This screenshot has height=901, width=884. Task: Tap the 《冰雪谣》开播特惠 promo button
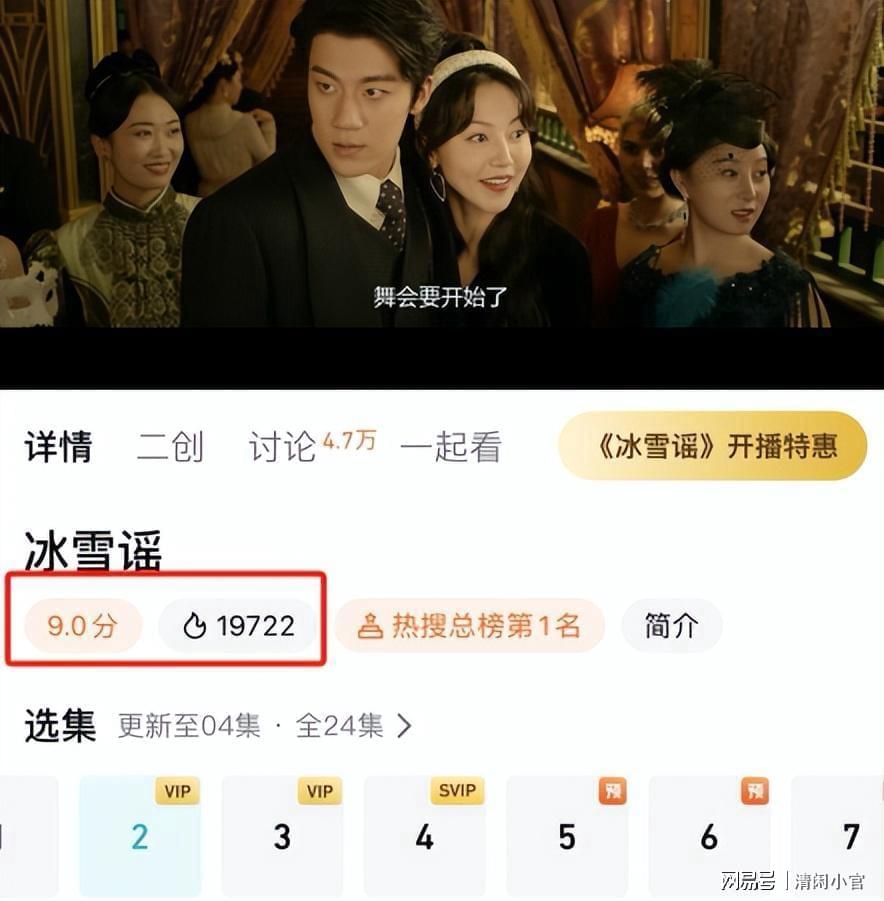(713, 446)
